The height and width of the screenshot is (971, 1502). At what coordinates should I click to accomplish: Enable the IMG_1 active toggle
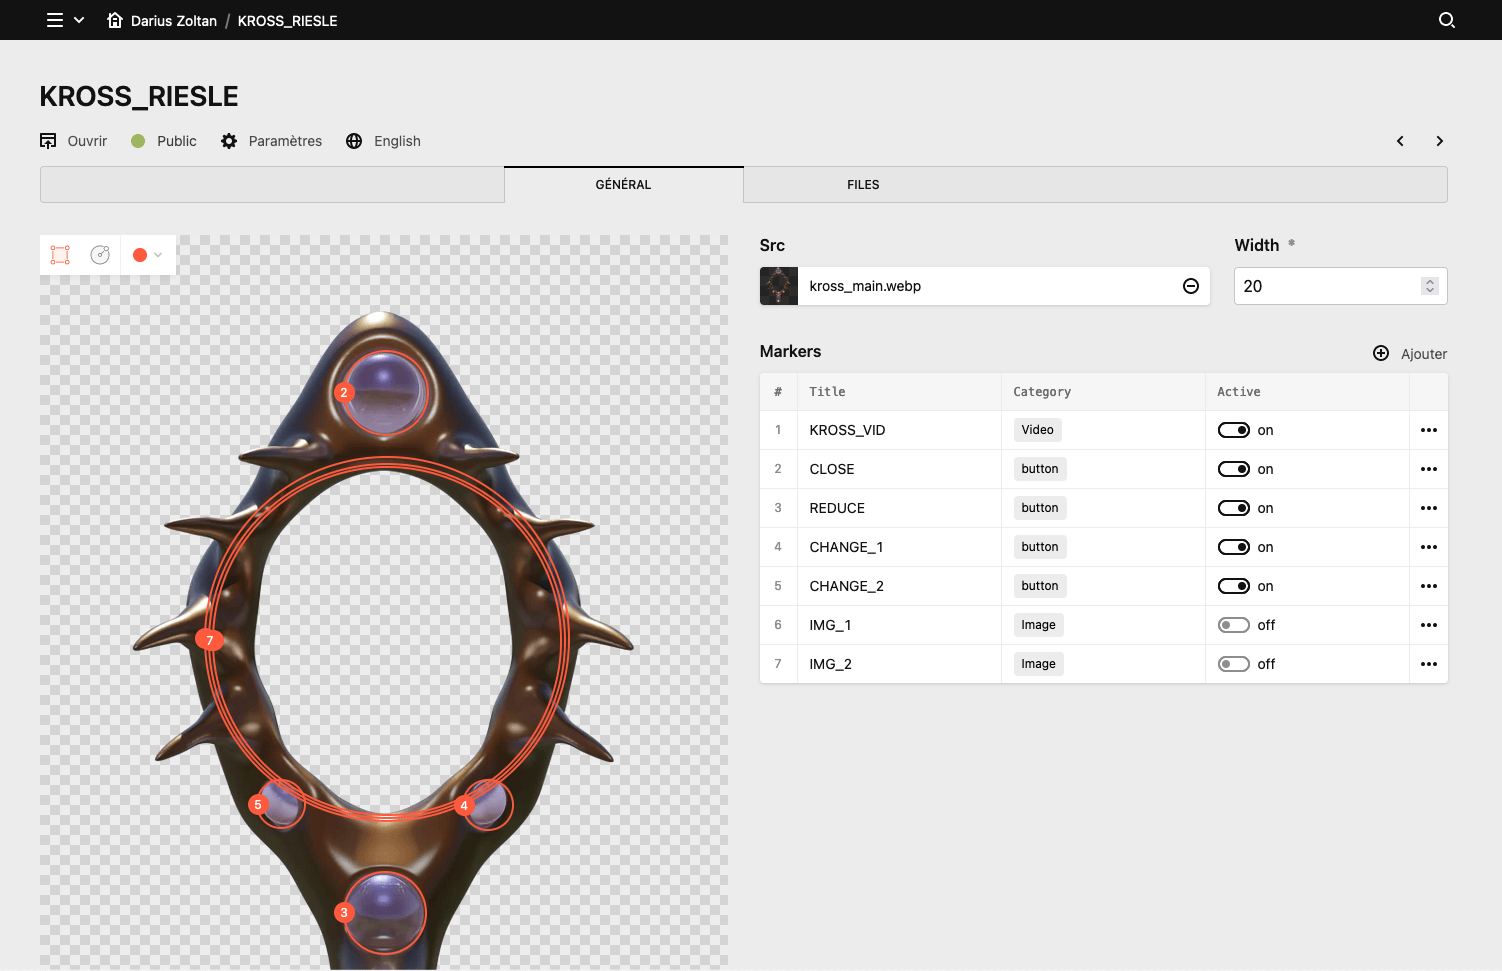tap(1234, 625)
